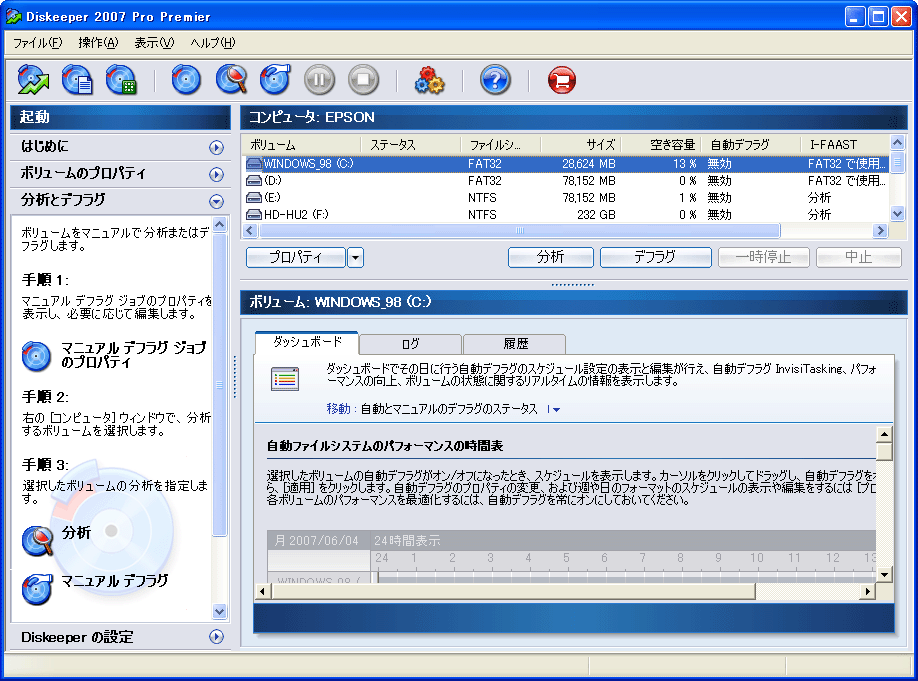Click the マニュアル デフラグ ジョブのプロパティ disc icon
The height and width of the screenshot is (681, 918).
click(36, 356)
